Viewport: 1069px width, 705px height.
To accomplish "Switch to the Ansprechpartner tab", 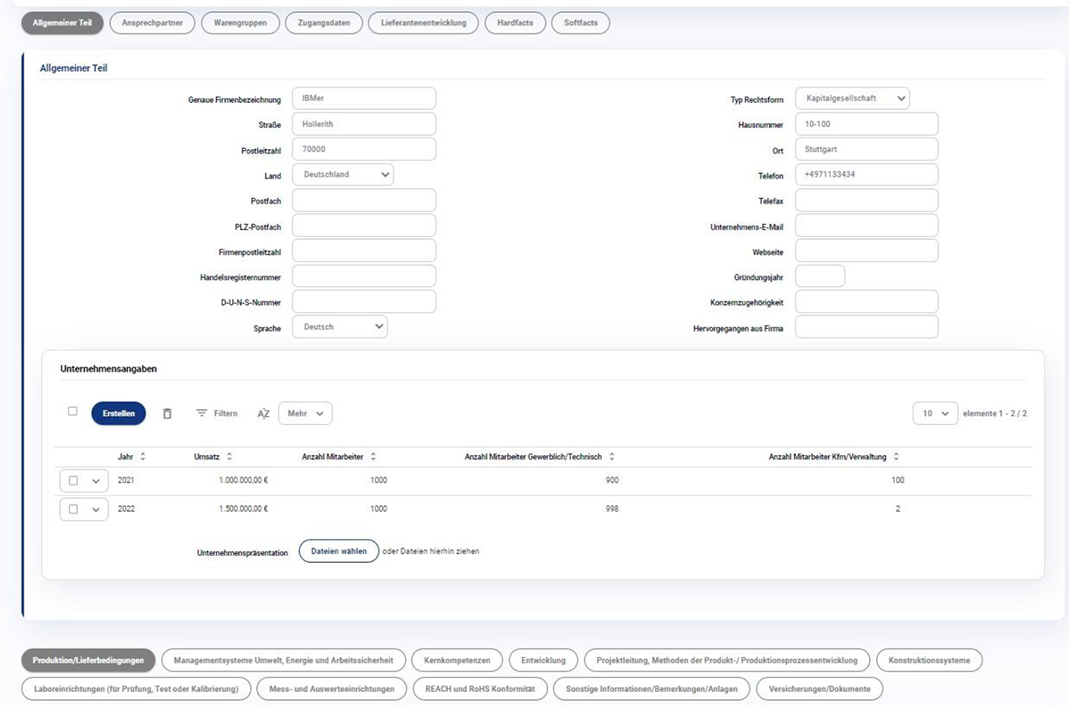I will pos(152,23).
